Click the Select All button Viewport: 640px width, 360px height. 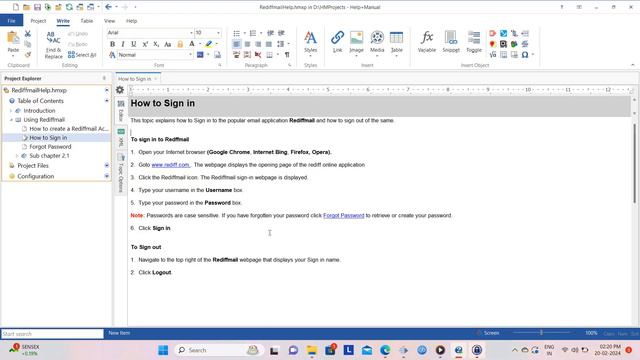tap(82, 55)
